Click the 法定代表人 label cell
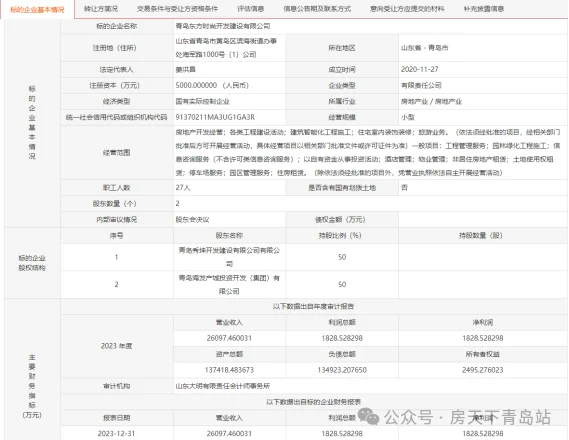This screenshot has width=569, height=440. point(116,69)
